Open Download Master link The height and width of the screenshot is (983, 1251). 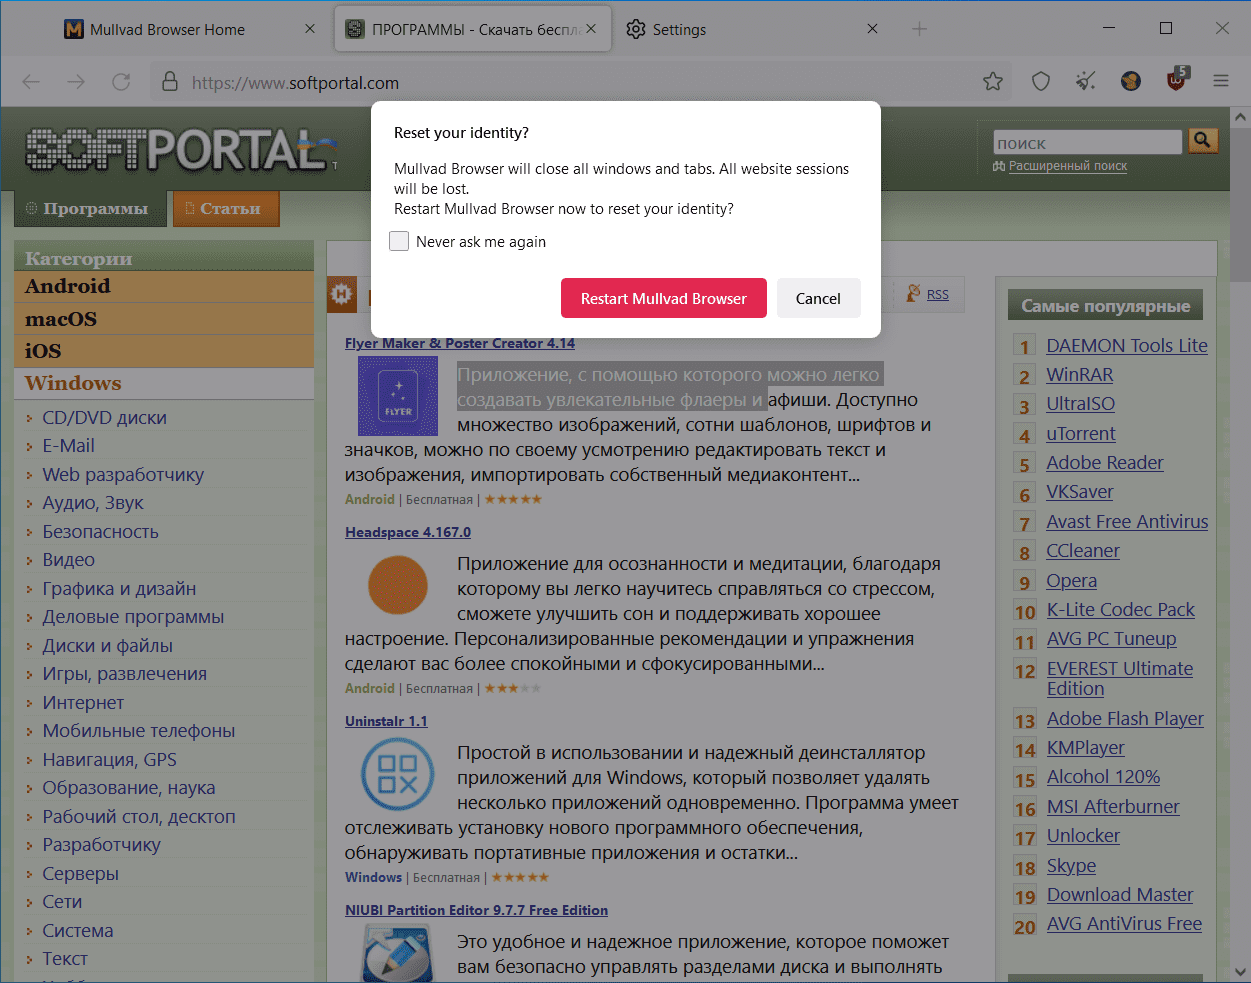(x=1120, y=894)
